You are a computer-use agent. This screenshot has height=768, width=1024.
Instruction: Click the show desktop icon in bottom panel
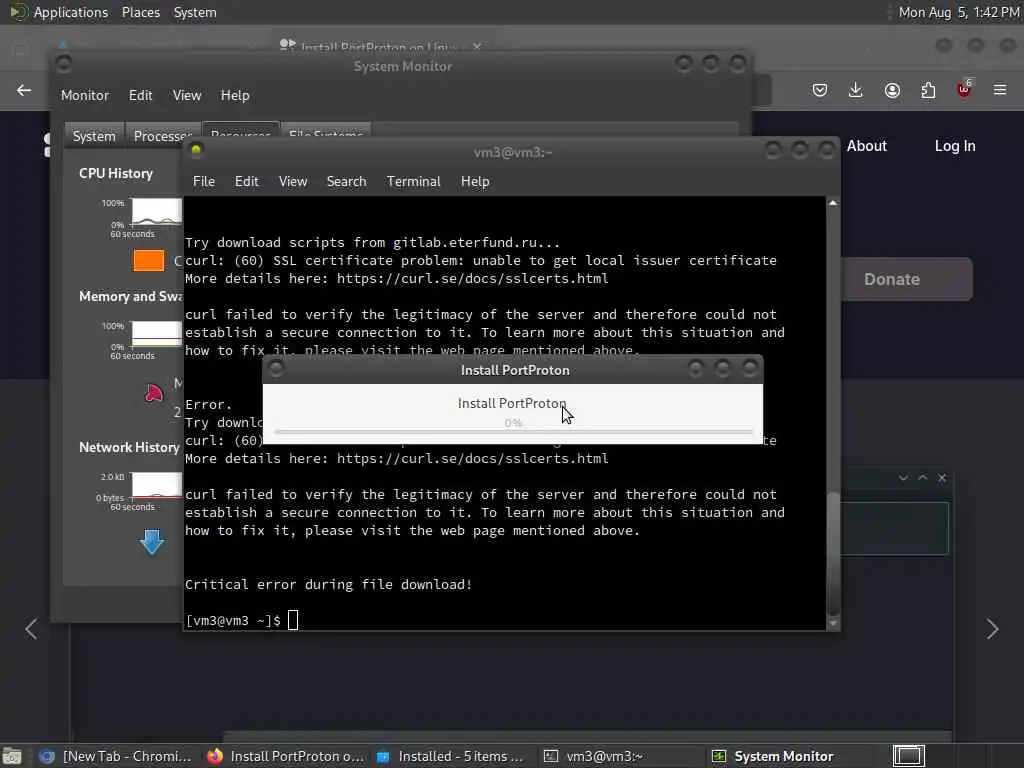12,756
